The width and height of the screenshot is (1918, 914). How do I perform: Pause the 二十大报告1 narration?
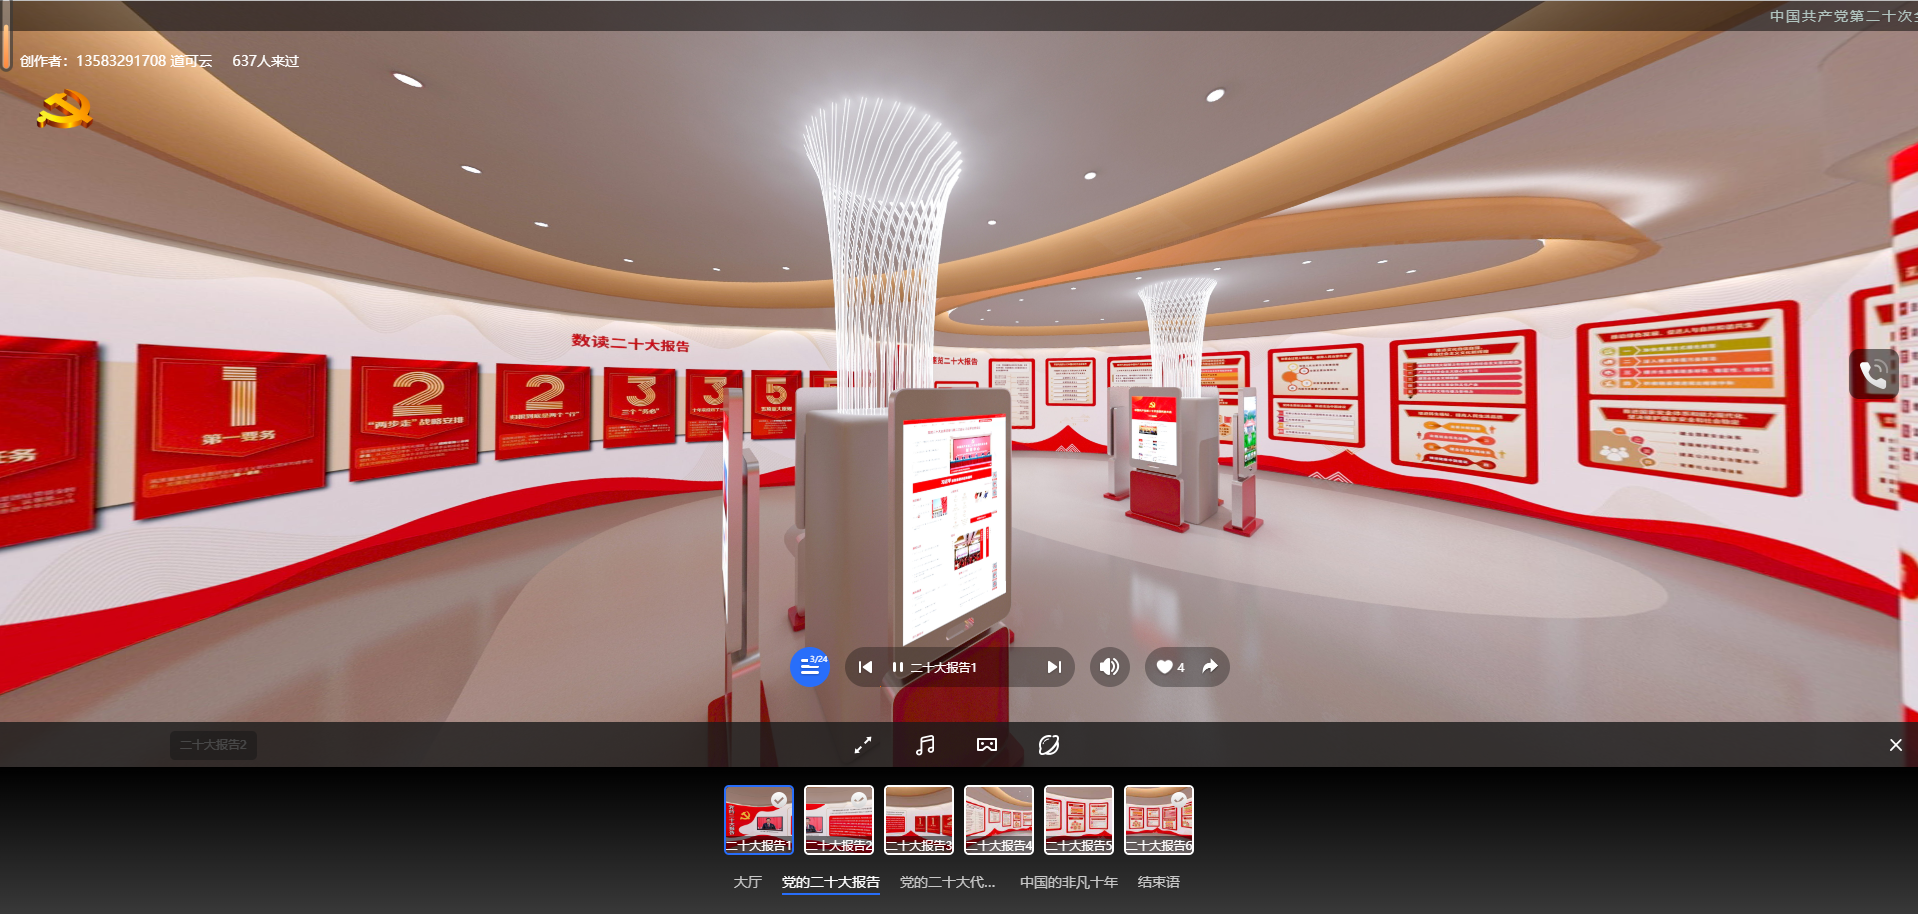898,667
